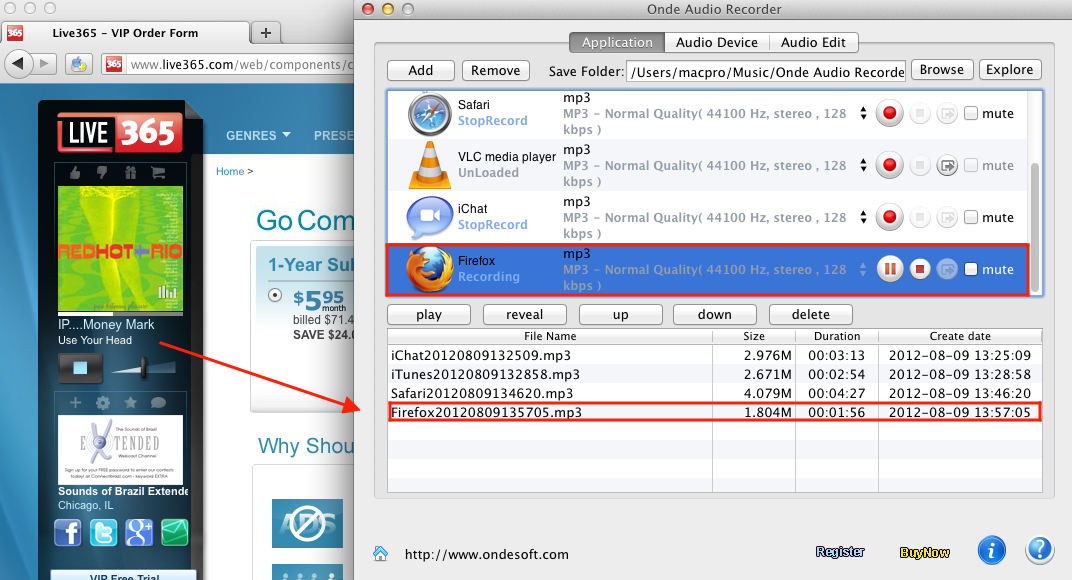Open the help question mark icon

(1039, 550)
